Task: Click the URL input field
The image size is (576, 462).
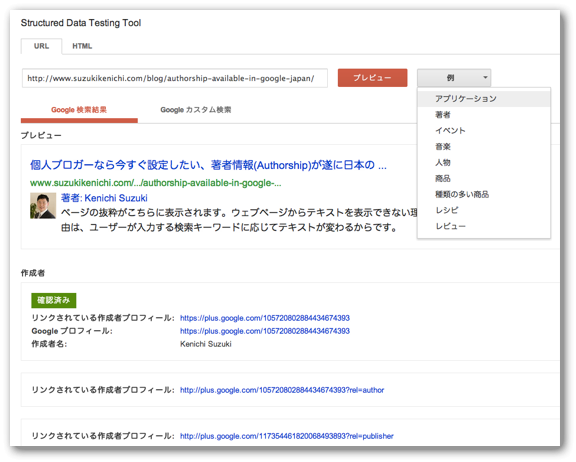Action: [x=174, y=78]
